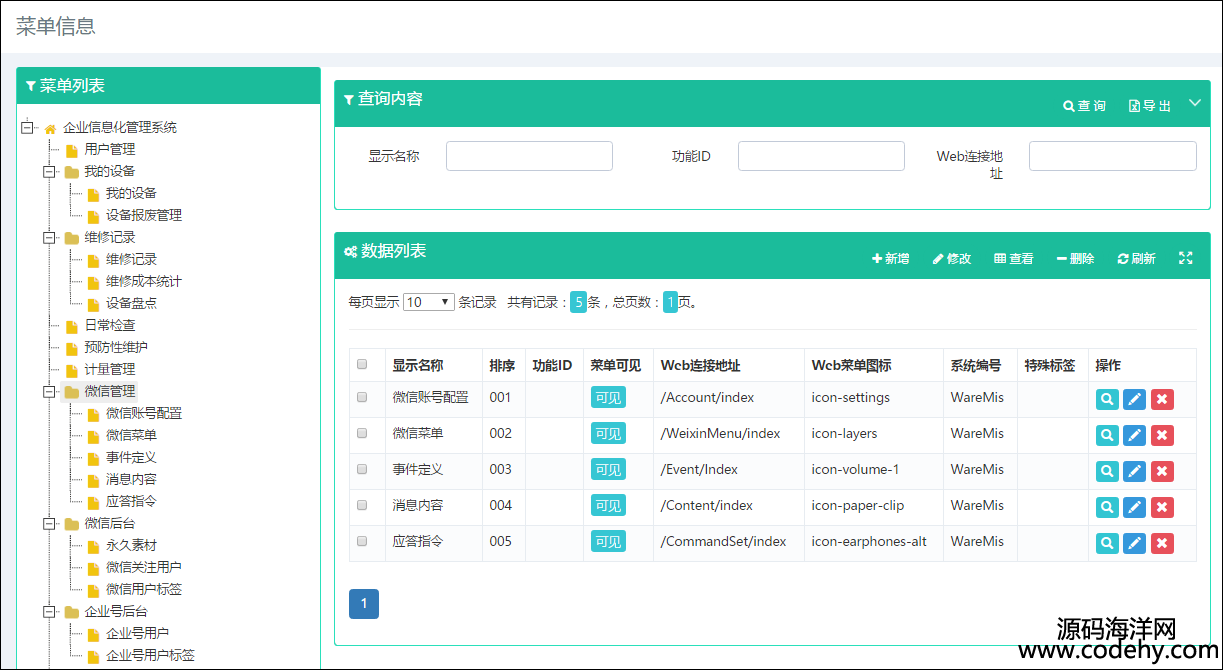Screen dimensions: 1223x670
Task: Click the file icon beside 日常检查
Action: coord(71,326)
